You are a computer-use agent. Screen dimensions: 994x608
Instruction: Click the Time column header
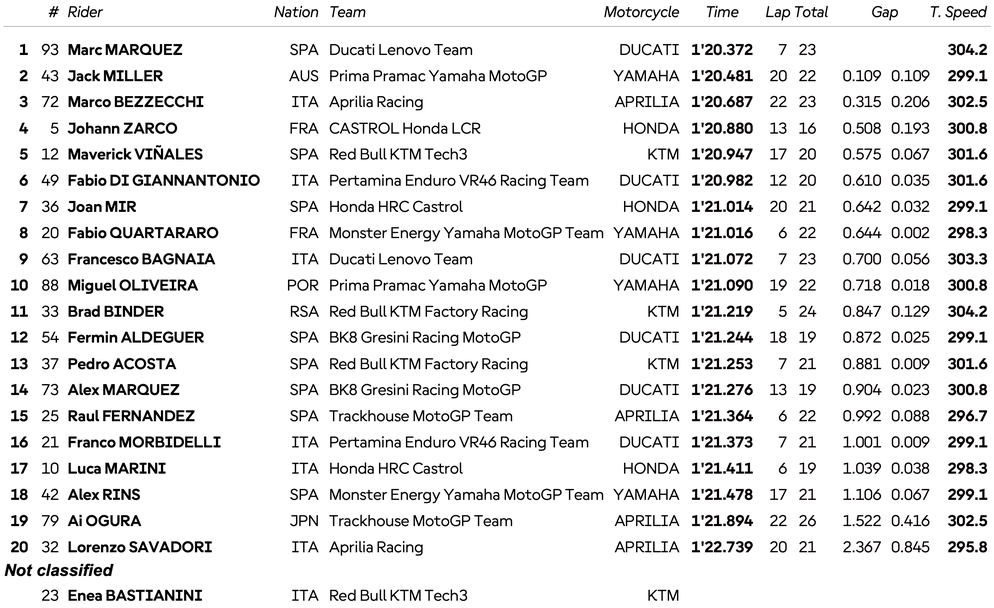pos(722,13)
